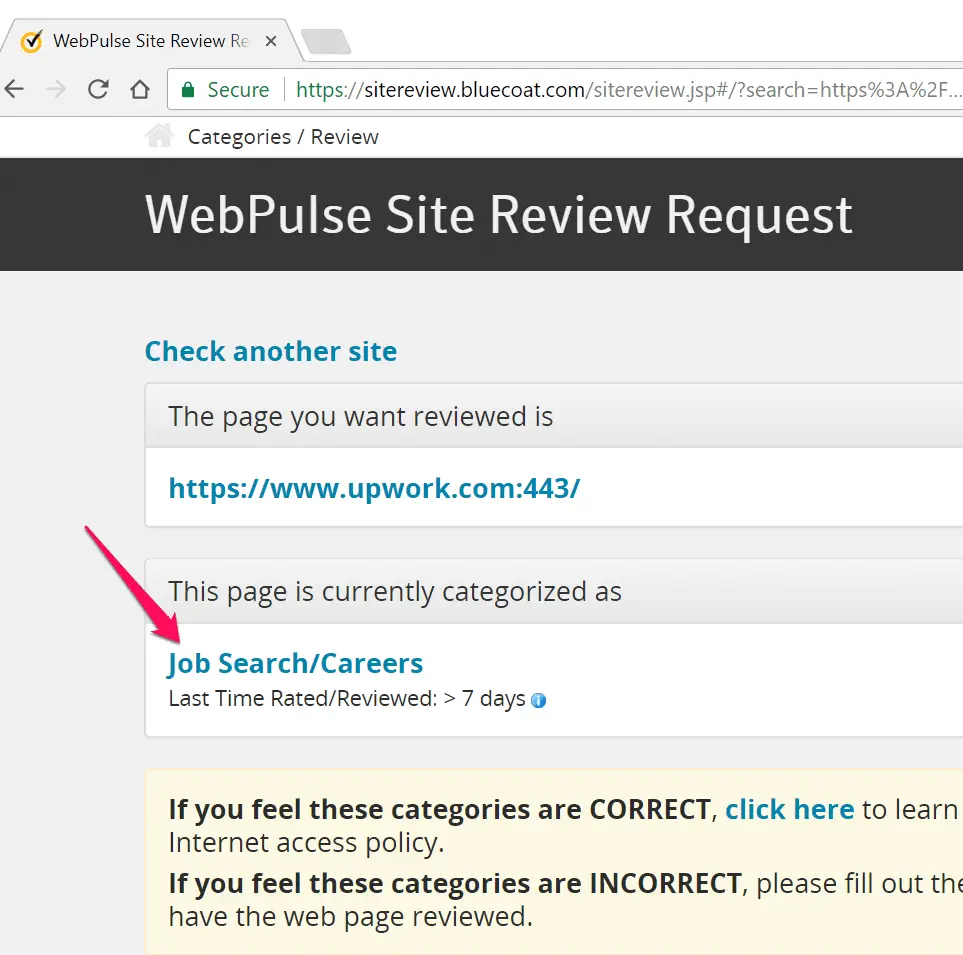The image size is (963, 955).
Task: Click the Symantec checkmark favicon in tab
Action: pyautogui.click(x=32, y=42)
